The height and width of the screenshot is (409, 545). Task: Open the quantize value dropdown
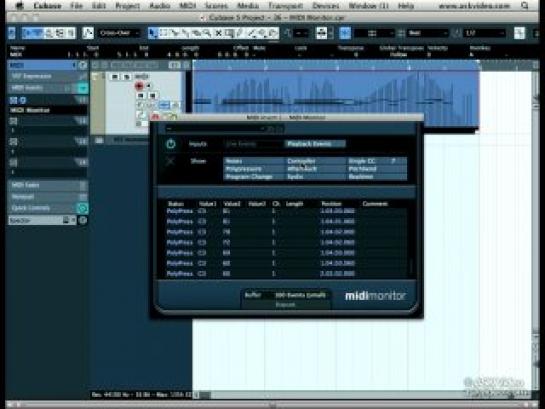point(485,33)
